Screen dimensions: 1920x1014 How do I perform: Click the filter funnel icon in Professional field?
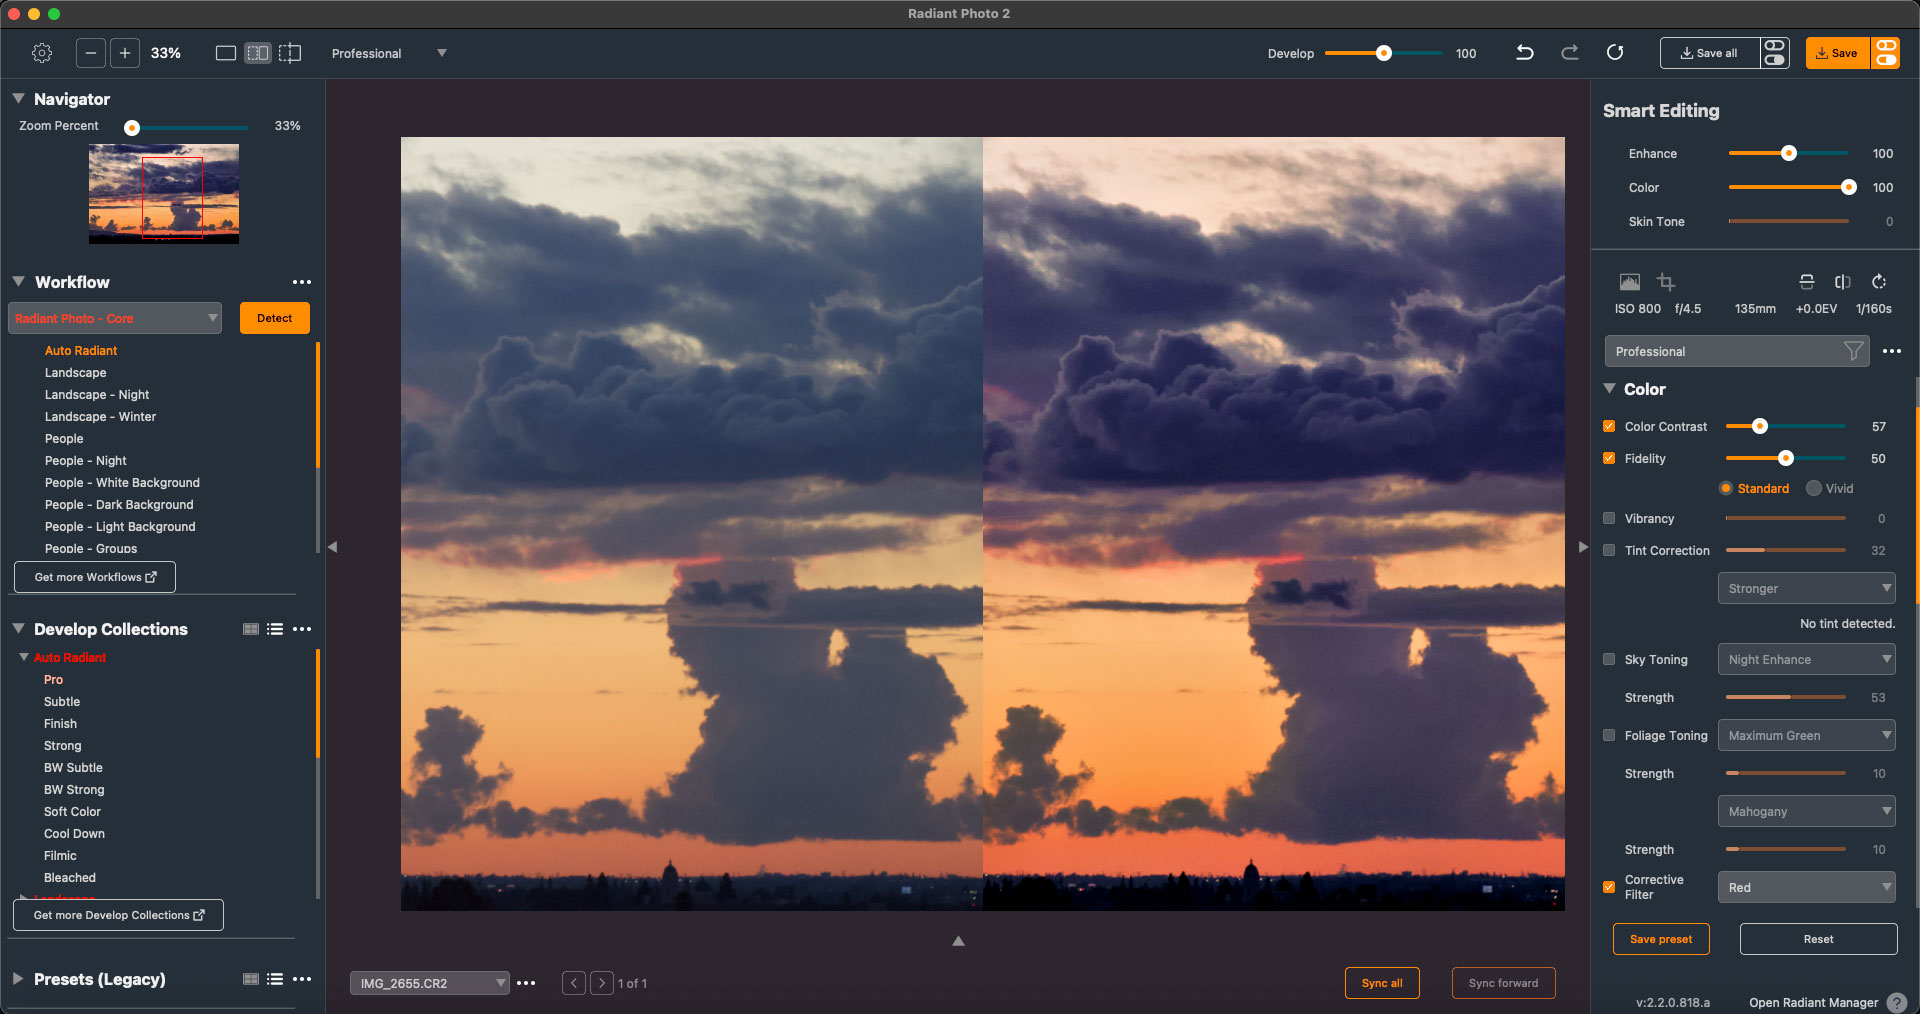click(1853, 351)
